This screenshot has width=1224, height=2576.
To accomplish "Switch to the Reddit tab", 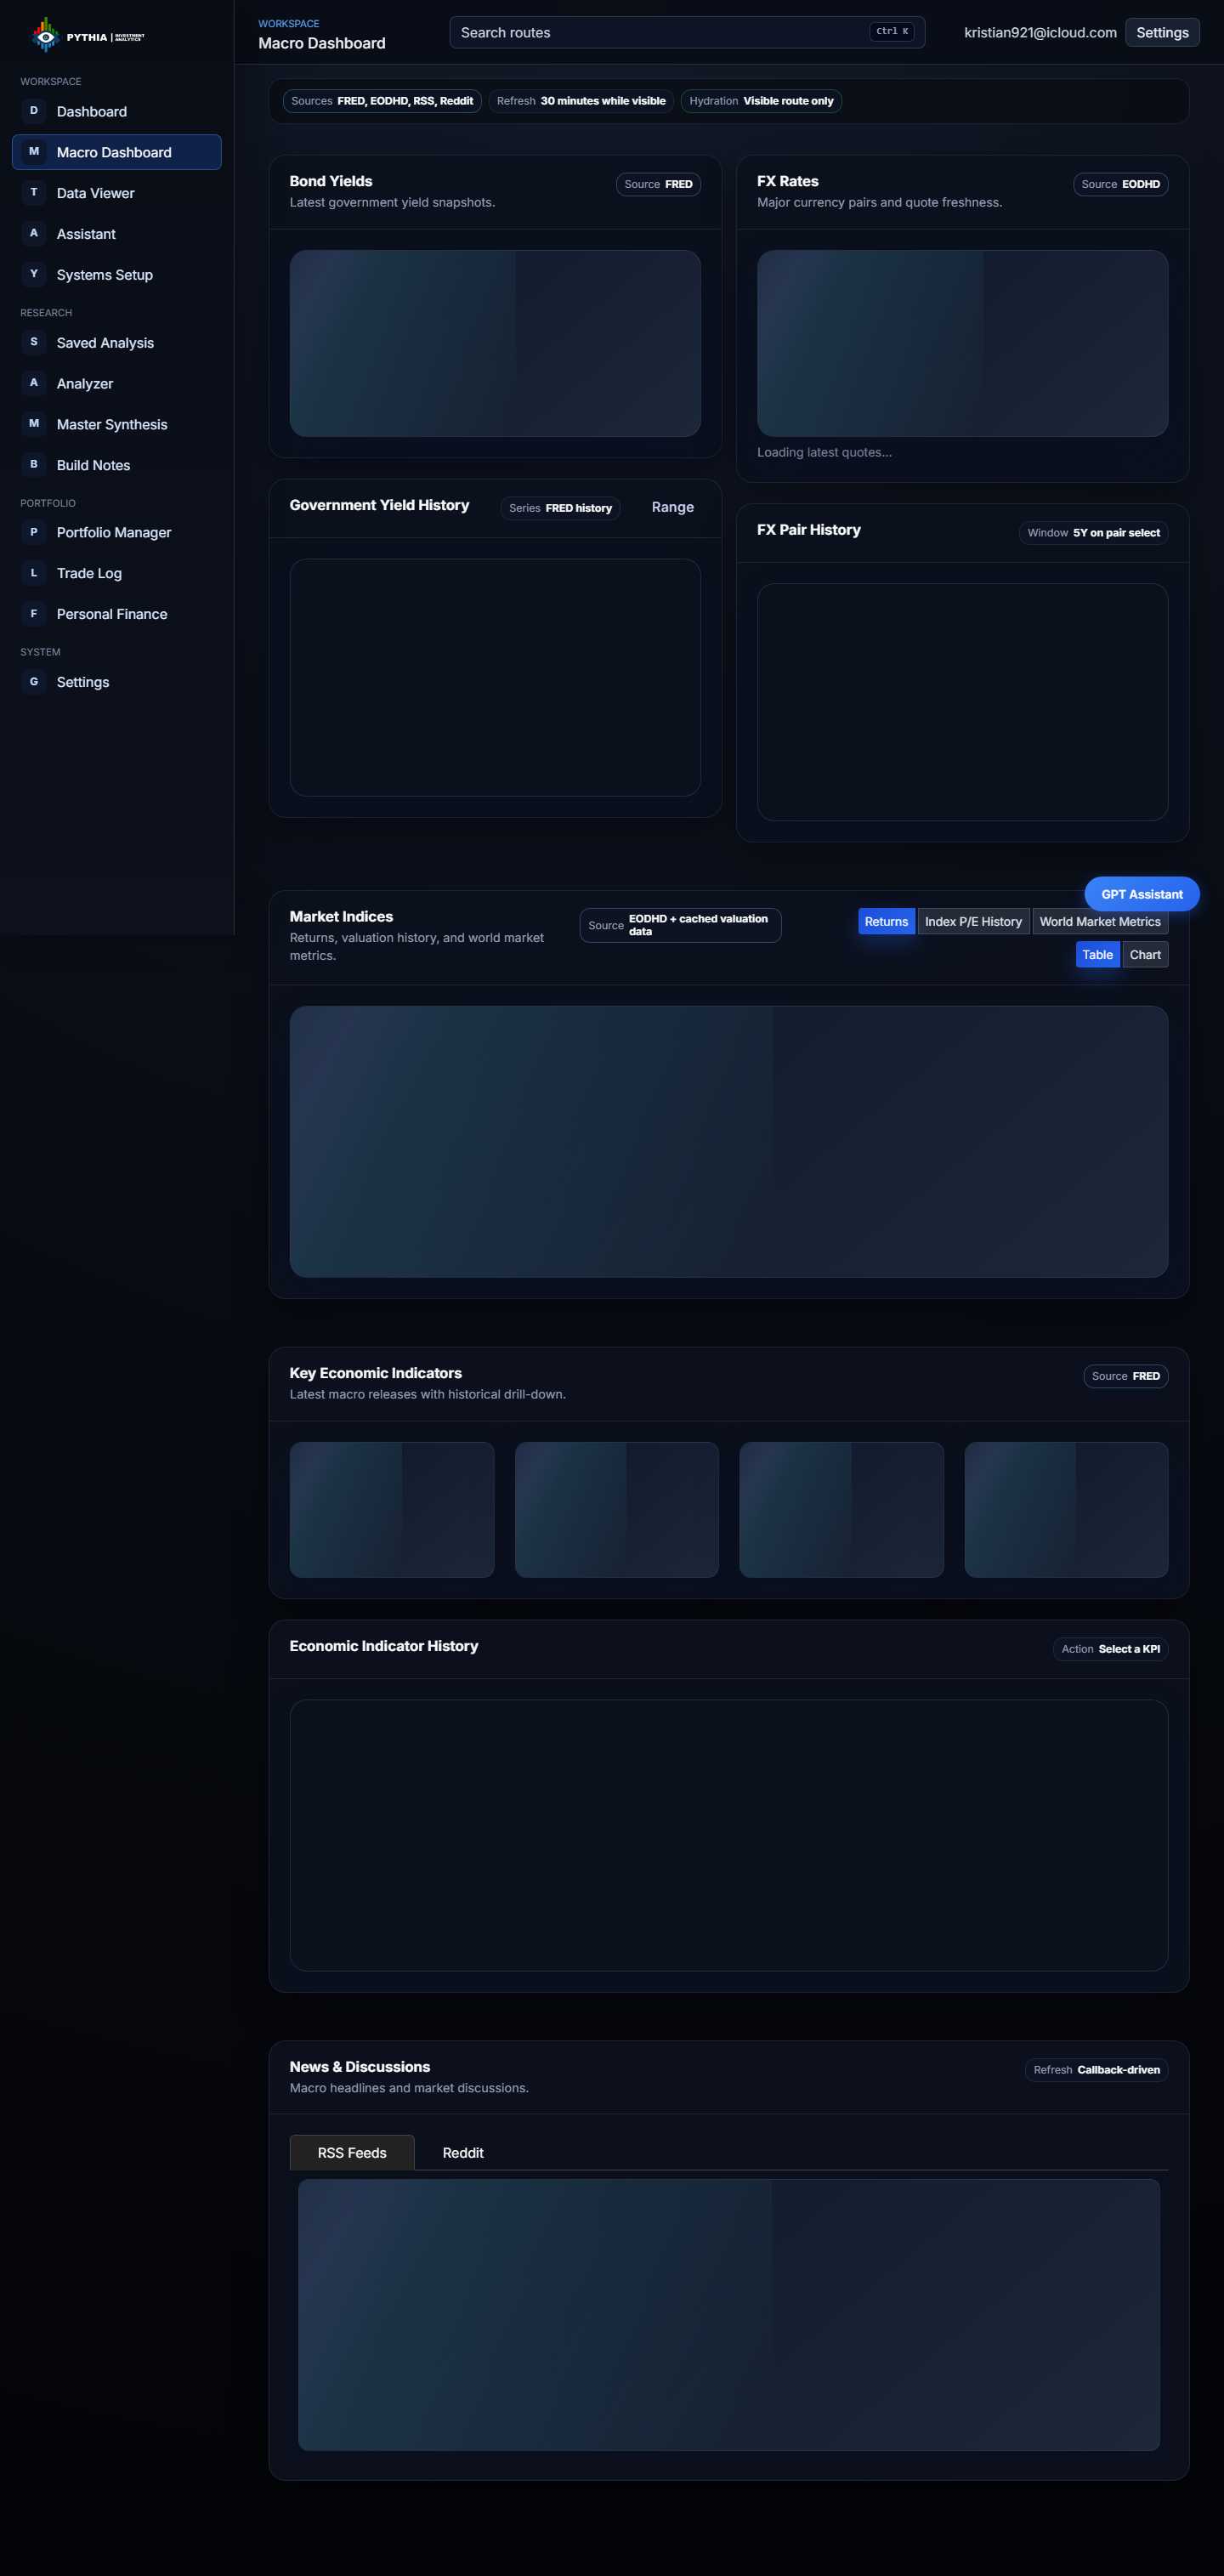I will (463, 2152).
